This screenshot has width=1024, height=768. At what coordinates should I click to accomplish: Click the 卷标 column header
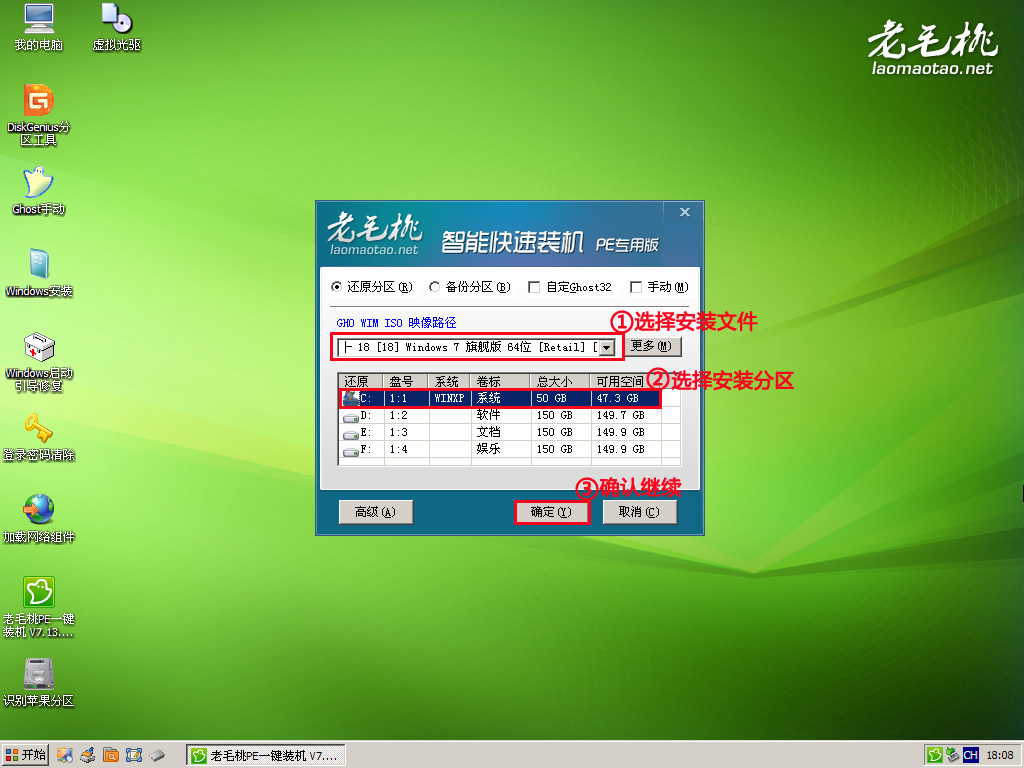click(x=501, y=381)
